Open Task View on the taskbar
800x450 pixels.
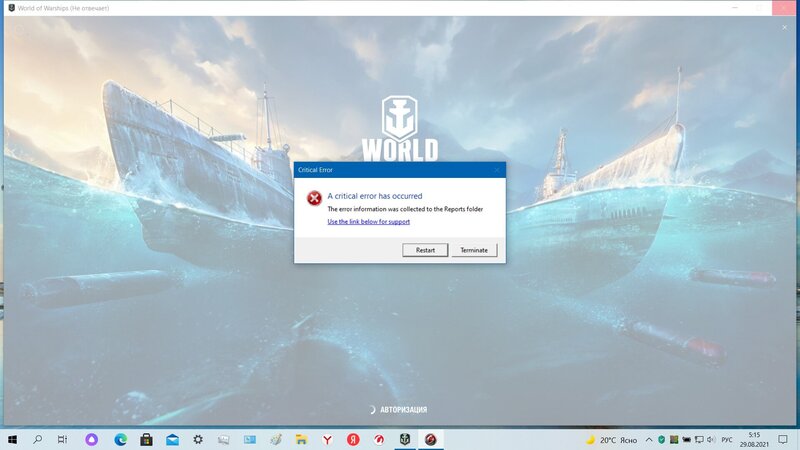coord(62,439)
